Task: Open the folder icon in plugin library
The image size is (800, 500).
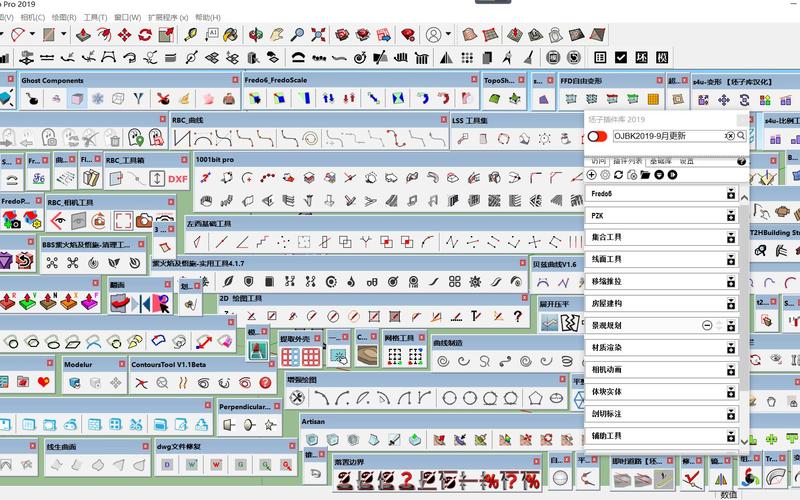Action: pos(646,174)
